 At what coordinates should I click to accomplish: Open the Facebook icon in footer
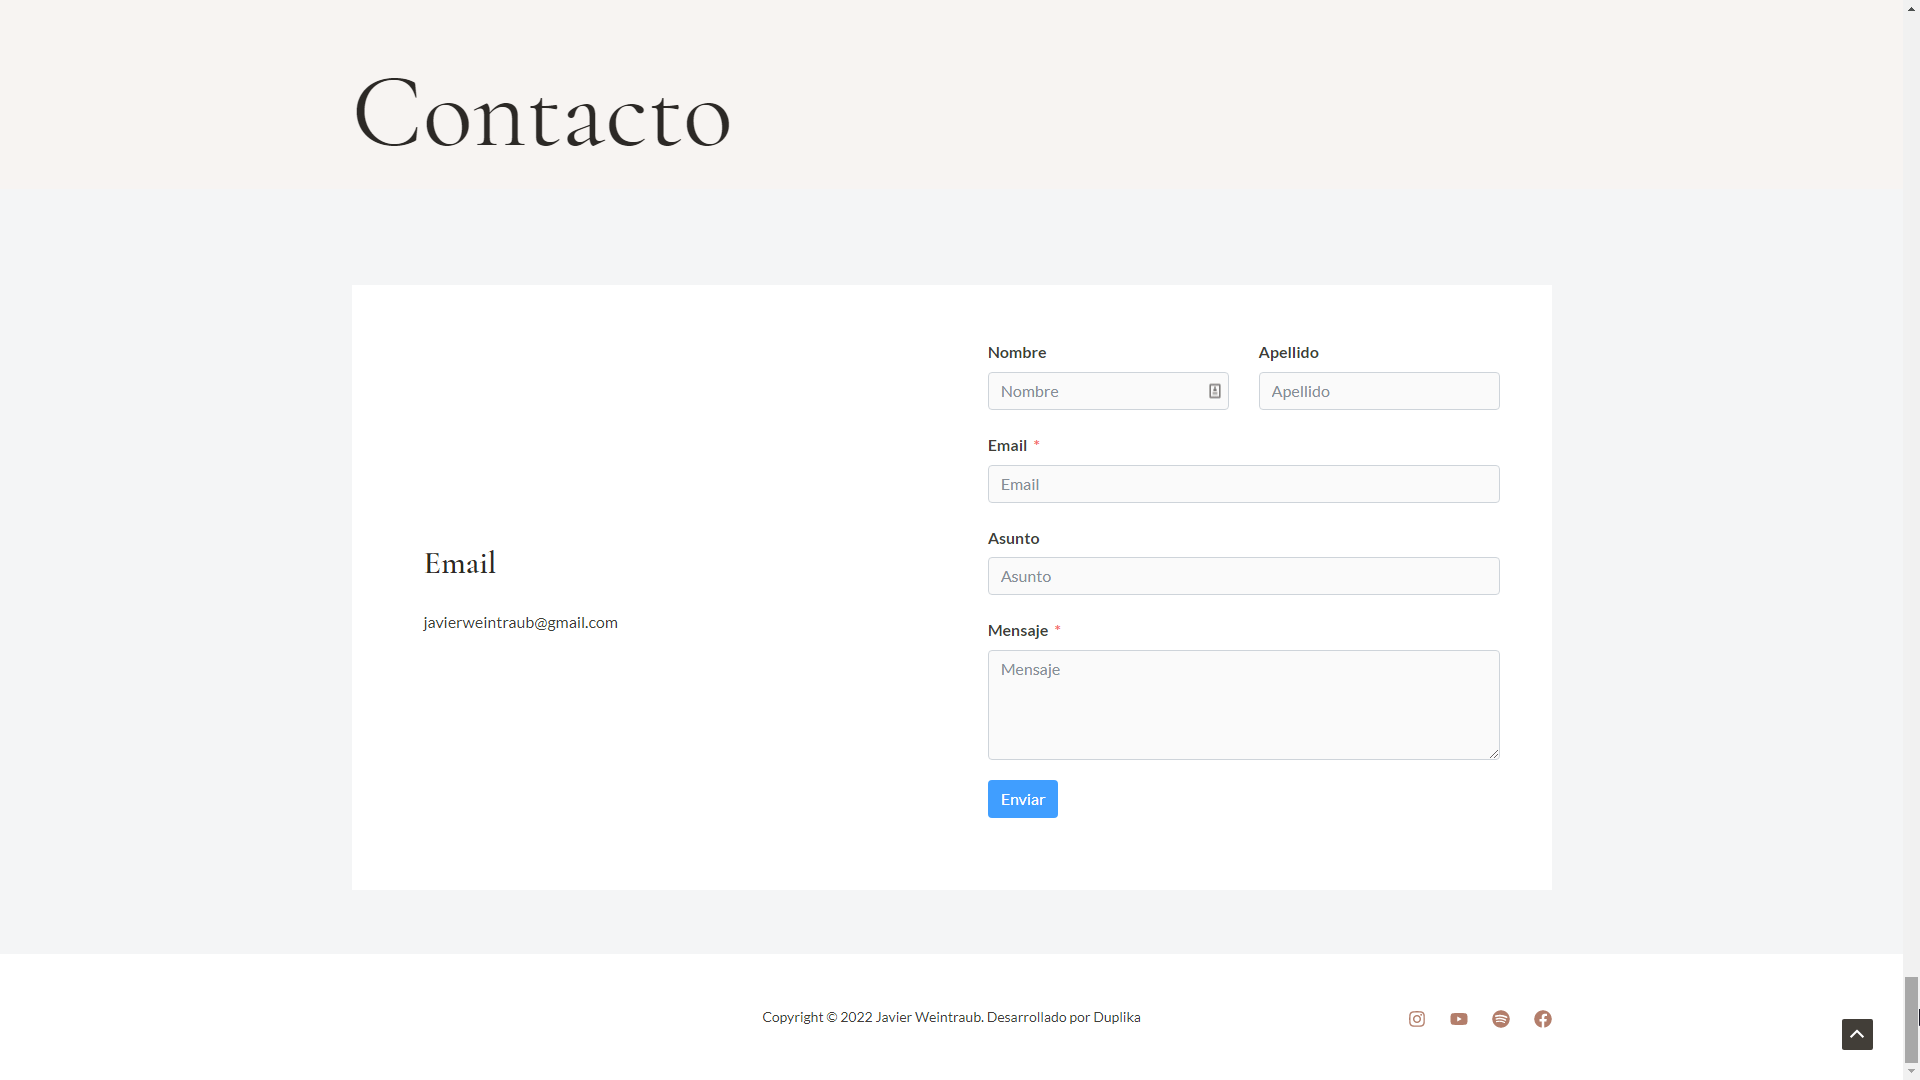pyautogui.click(x=1543, y=1019)
